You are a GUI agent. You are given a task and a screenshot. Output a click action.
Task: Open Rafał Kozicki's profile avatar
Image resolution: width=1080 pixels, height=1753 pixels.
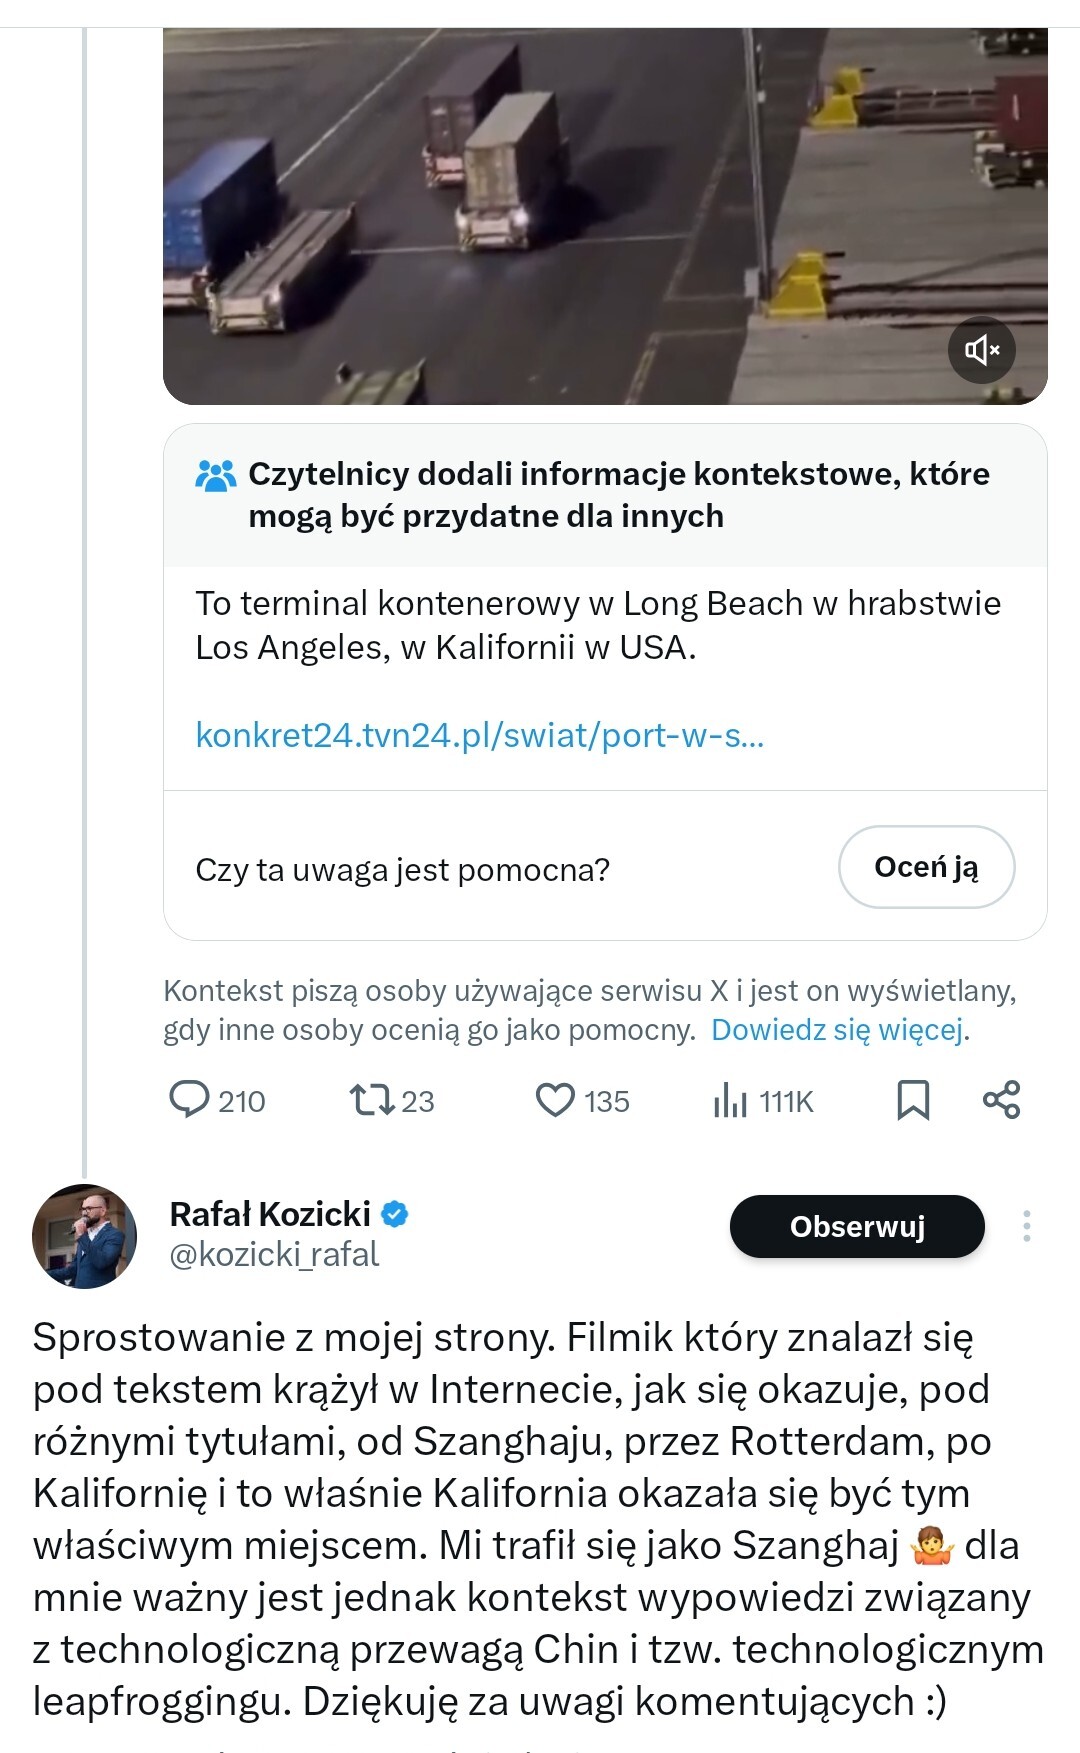[84, 1236]
